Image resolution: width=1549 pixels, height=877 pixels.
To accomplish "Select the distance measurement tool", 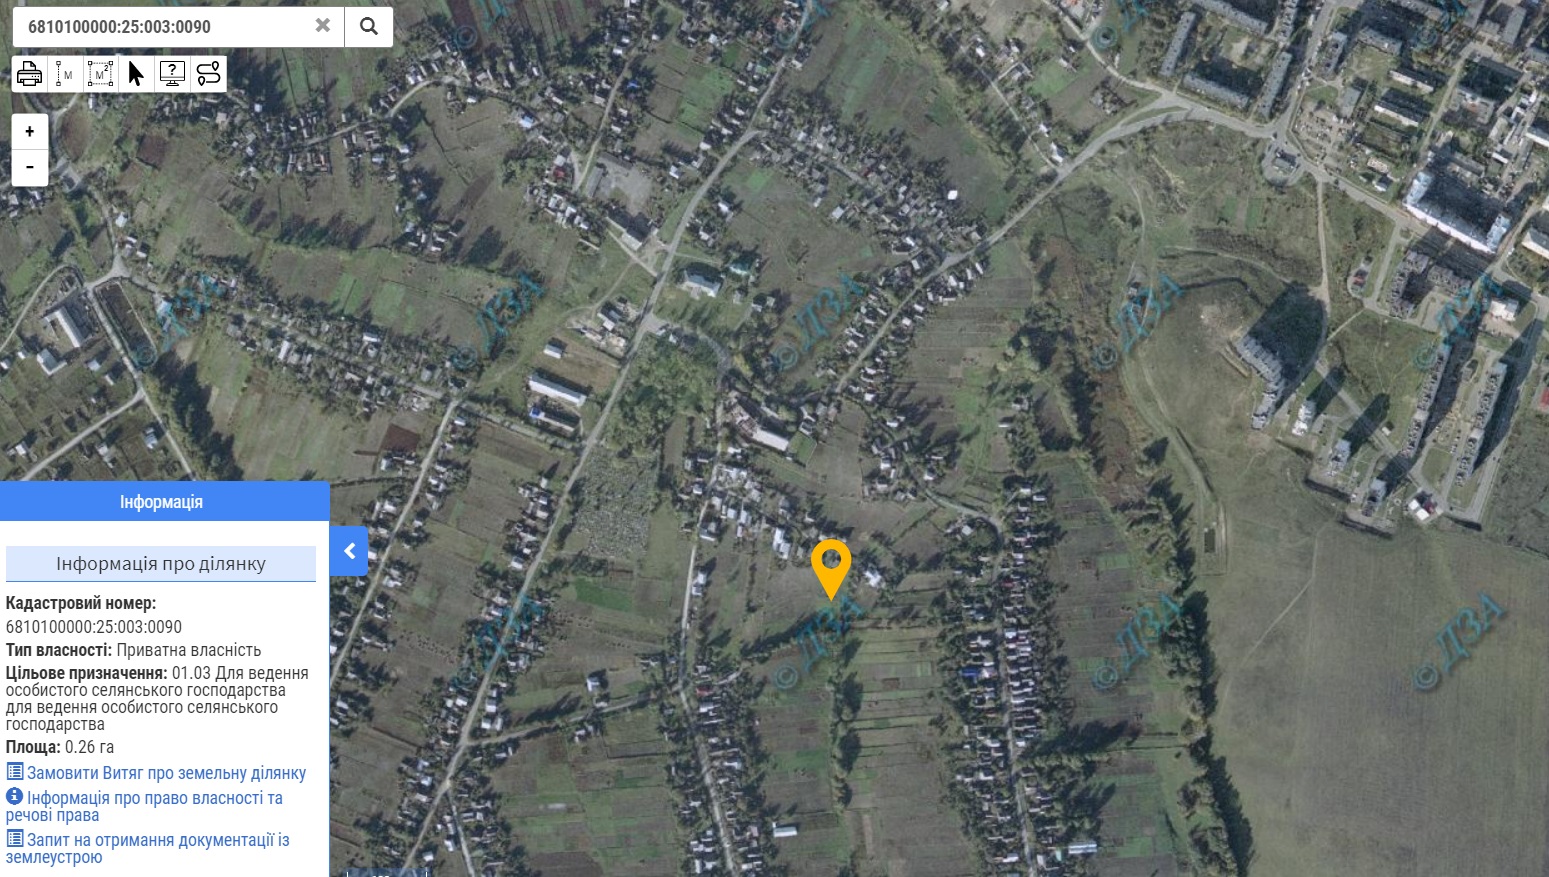I will click(65, 74).
